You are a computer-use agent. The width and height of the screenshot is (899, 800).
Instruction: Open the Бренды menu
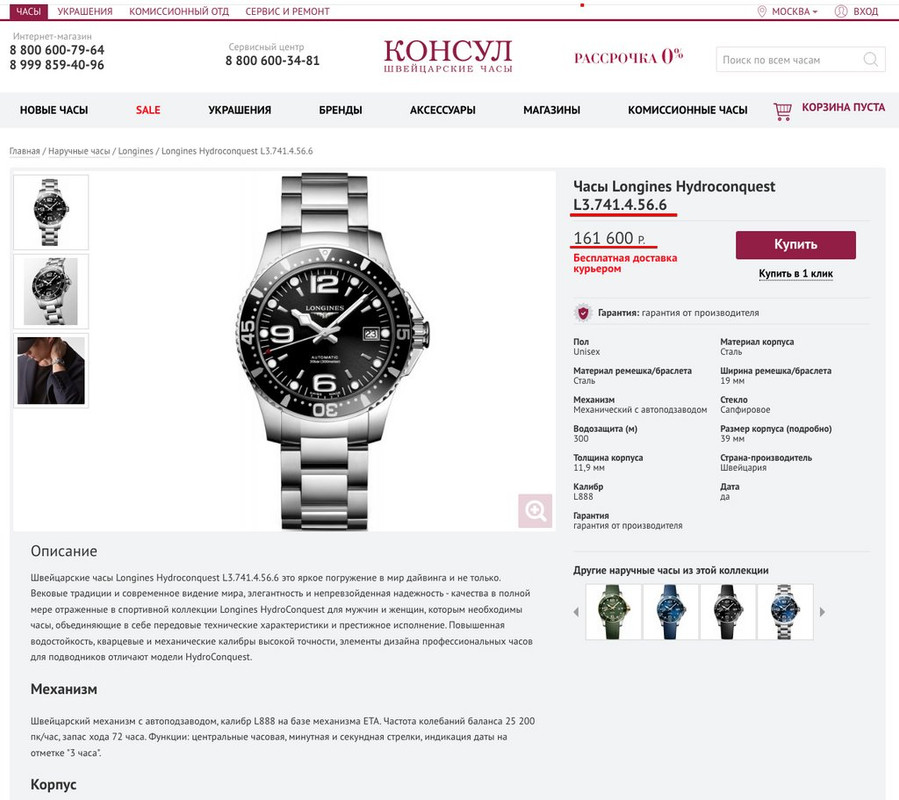pyautogui.click(x=341, y=110)
